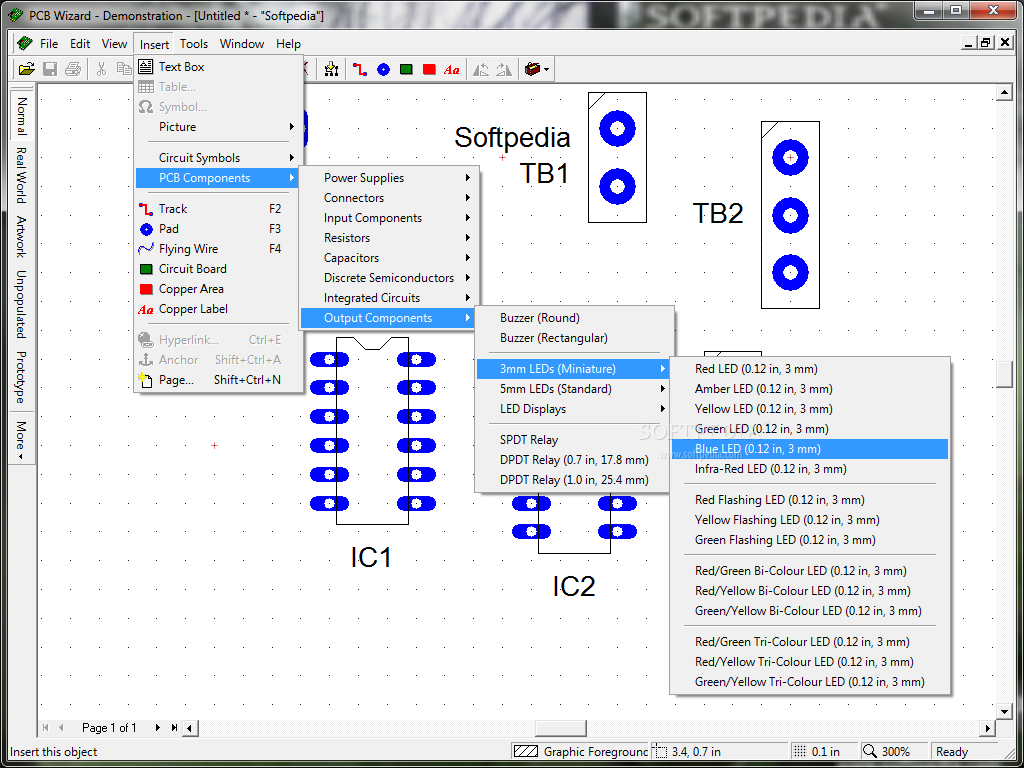The image size is (1024, 768).
Task: Click the Save disk toolbar icon
Action: 50,69
